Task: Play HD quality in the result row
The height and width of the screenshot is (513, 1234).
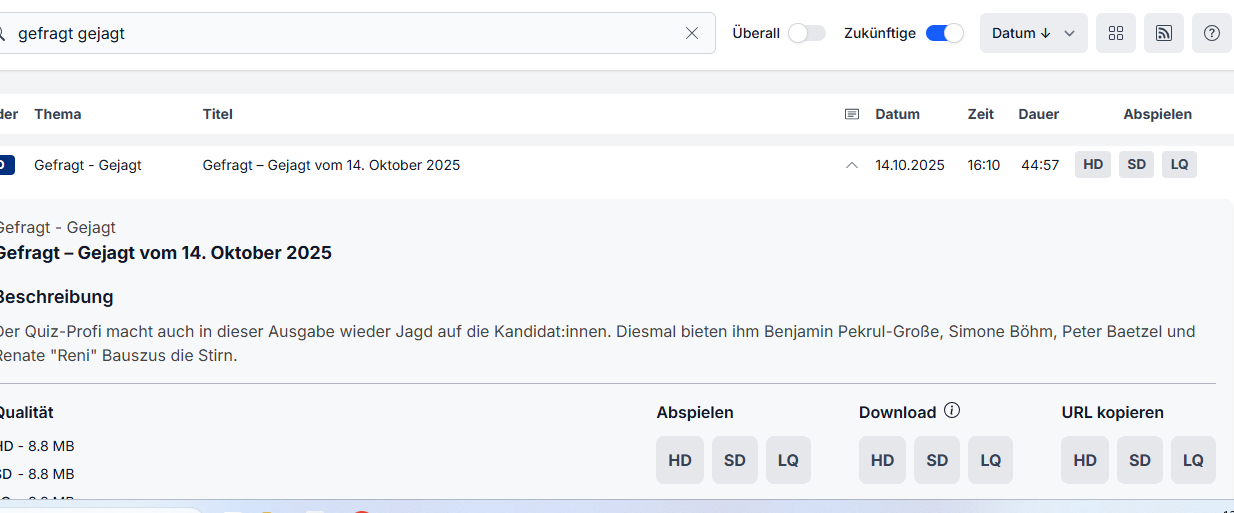Action: tap(1093, 165)
